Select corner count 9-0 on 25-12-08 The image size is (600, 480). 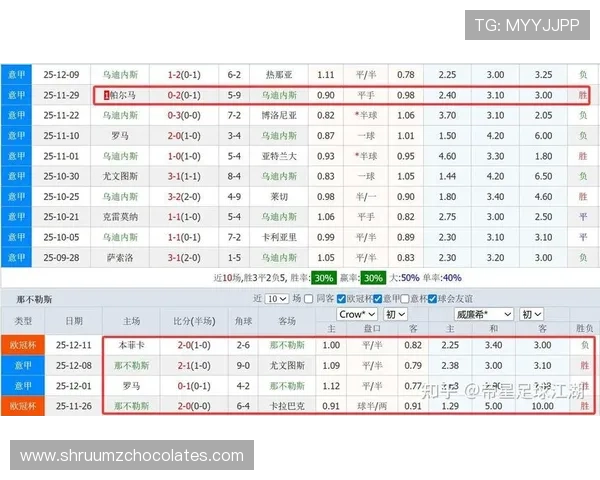coord(243,366)
